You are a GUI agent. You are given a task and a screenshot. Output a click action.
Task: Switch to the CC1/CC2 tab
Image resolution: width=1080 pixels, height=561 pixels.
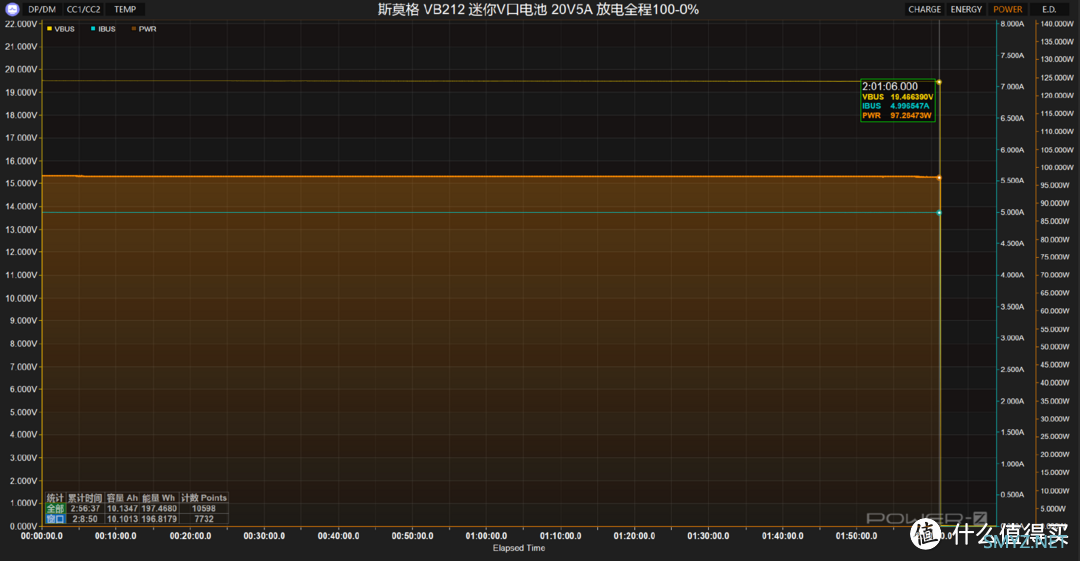click(x=83, y=10)
